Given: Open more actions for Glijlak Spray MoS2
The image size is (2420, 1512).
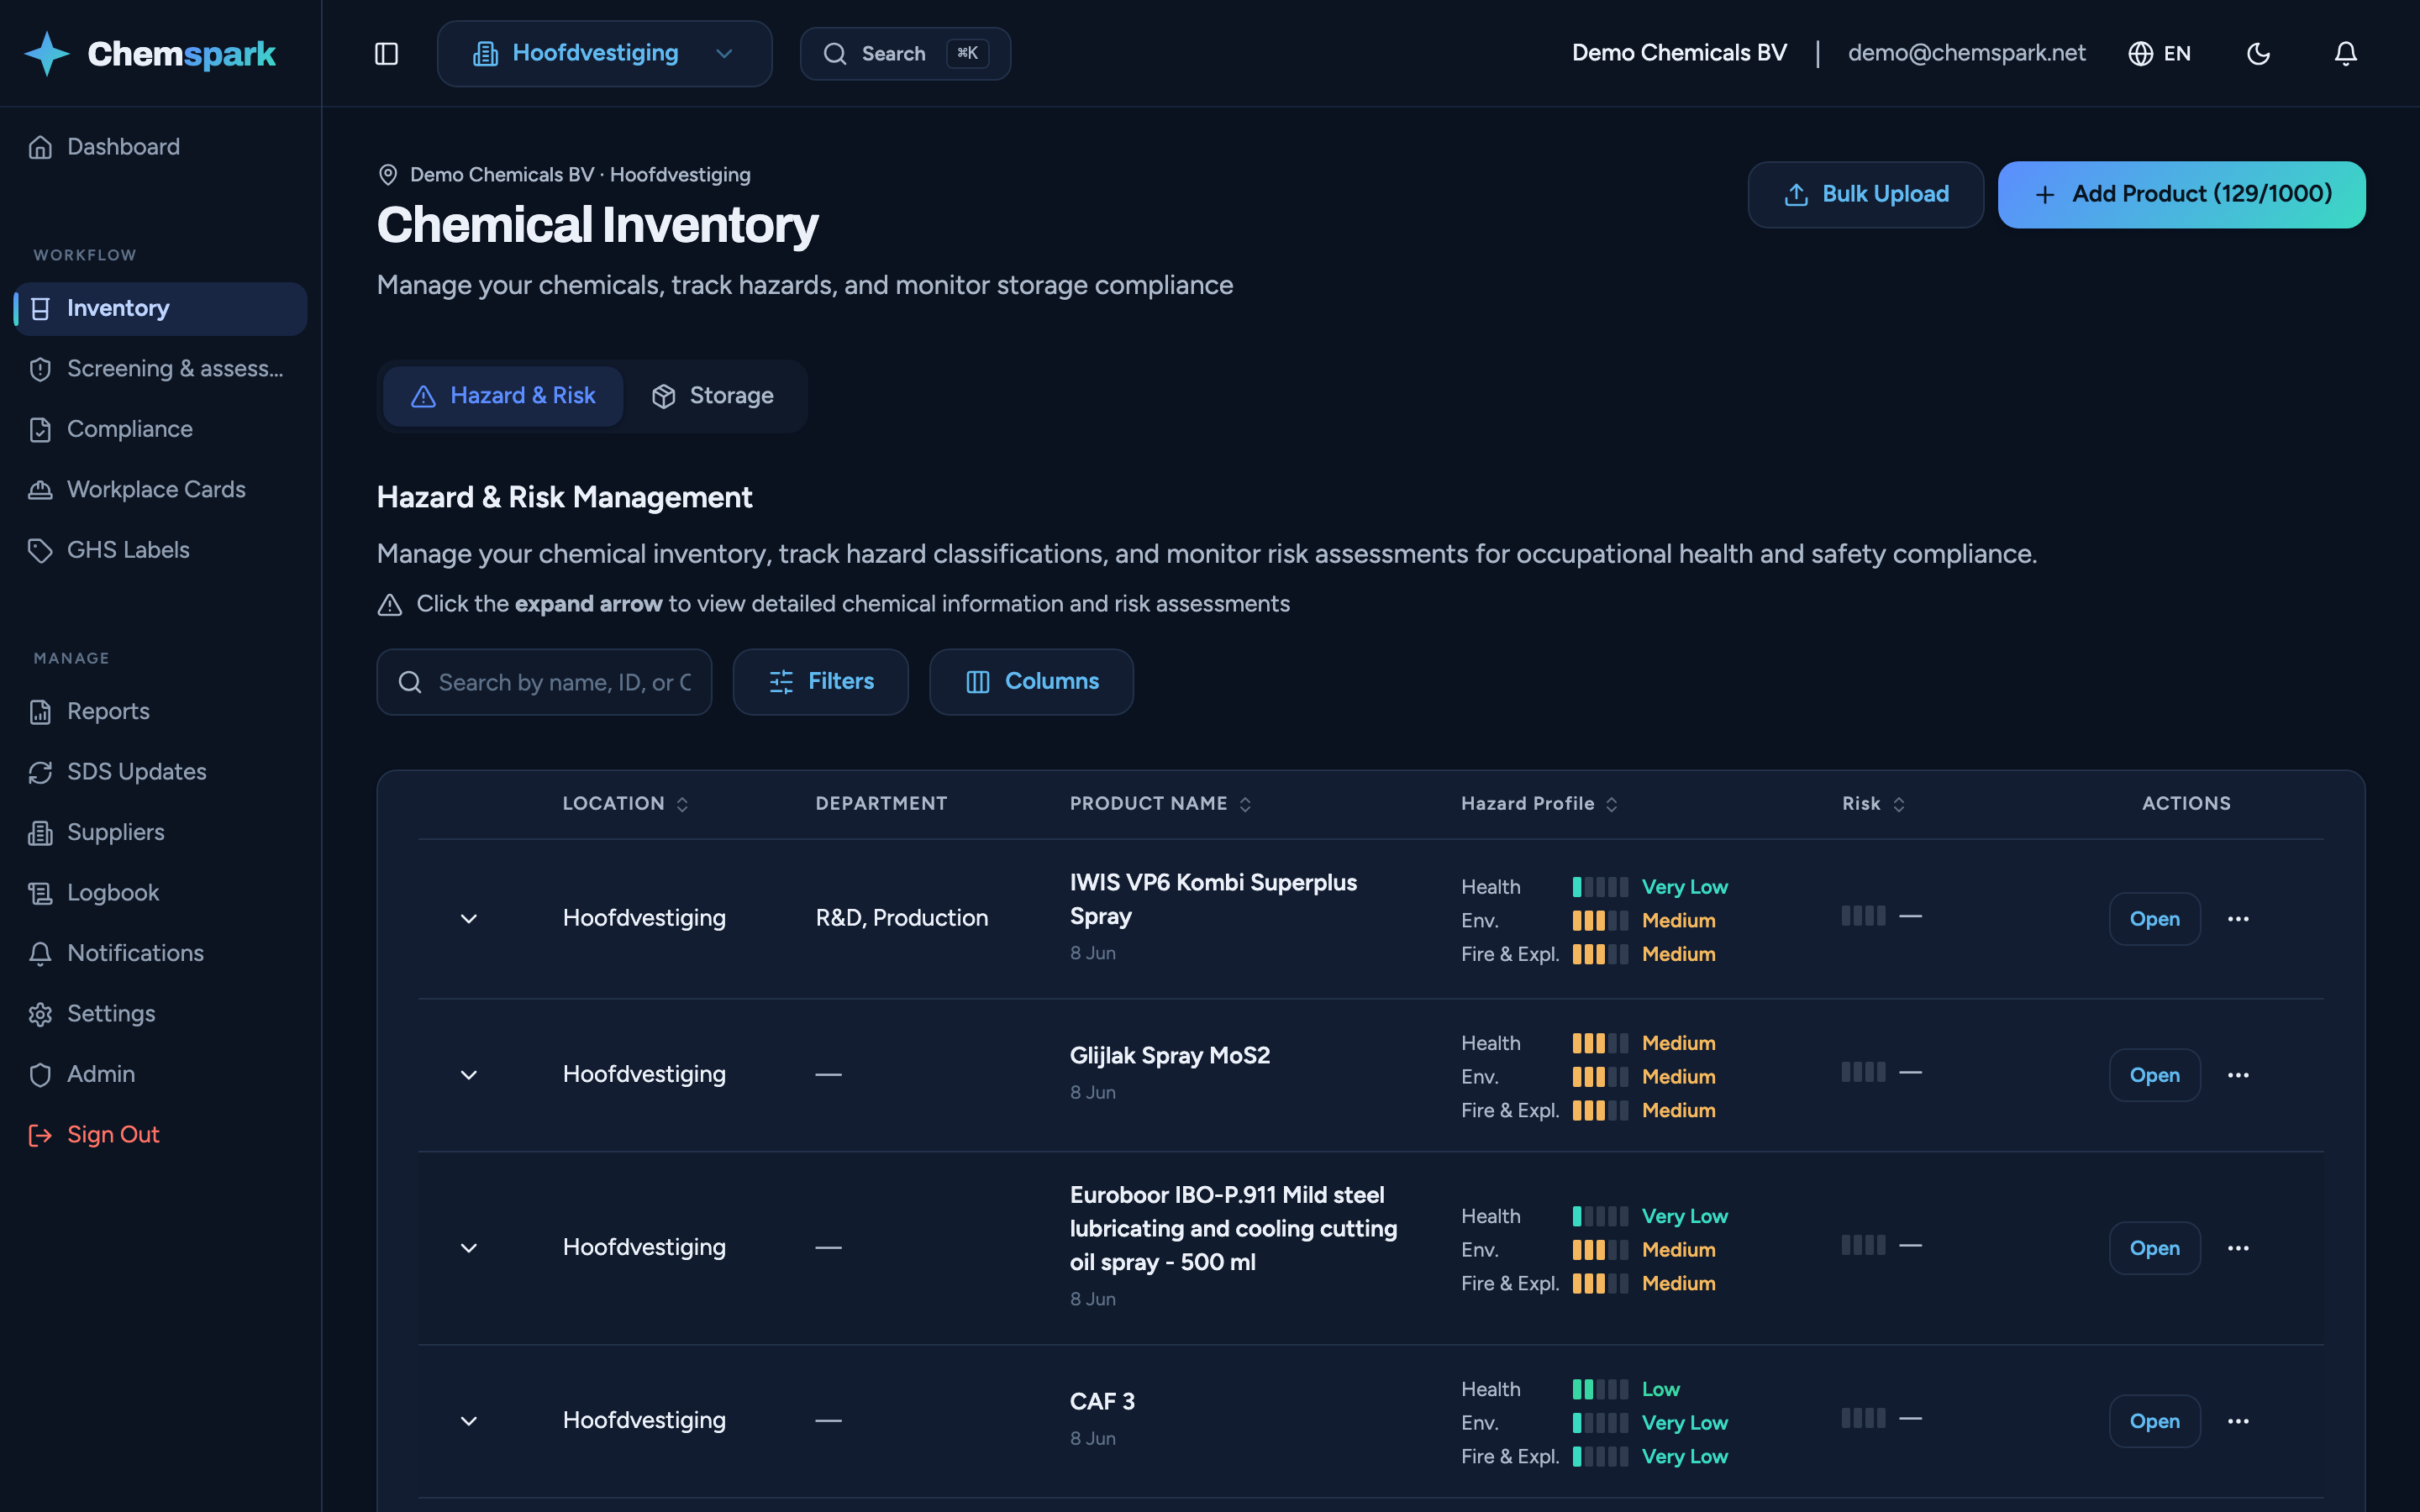Looking at the screenshot, I should point(2238,1075).
